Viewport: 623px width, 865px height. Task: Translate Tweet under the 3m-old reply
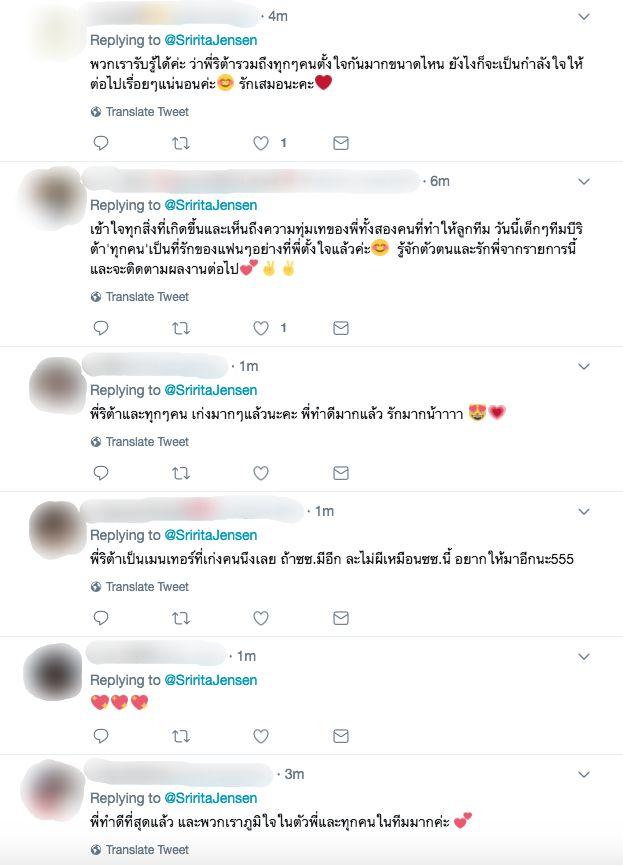pyautogui.click(x=140, y=850)
